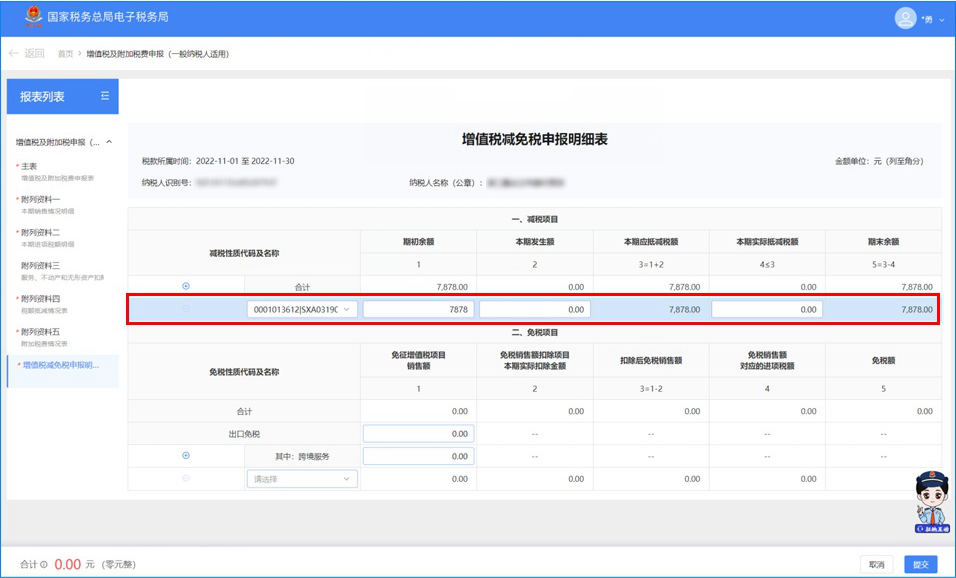Add a row in the 减税项目 section
Image resolution: width=956 pixels, height=578 pixels.
(x=185, y=287)
